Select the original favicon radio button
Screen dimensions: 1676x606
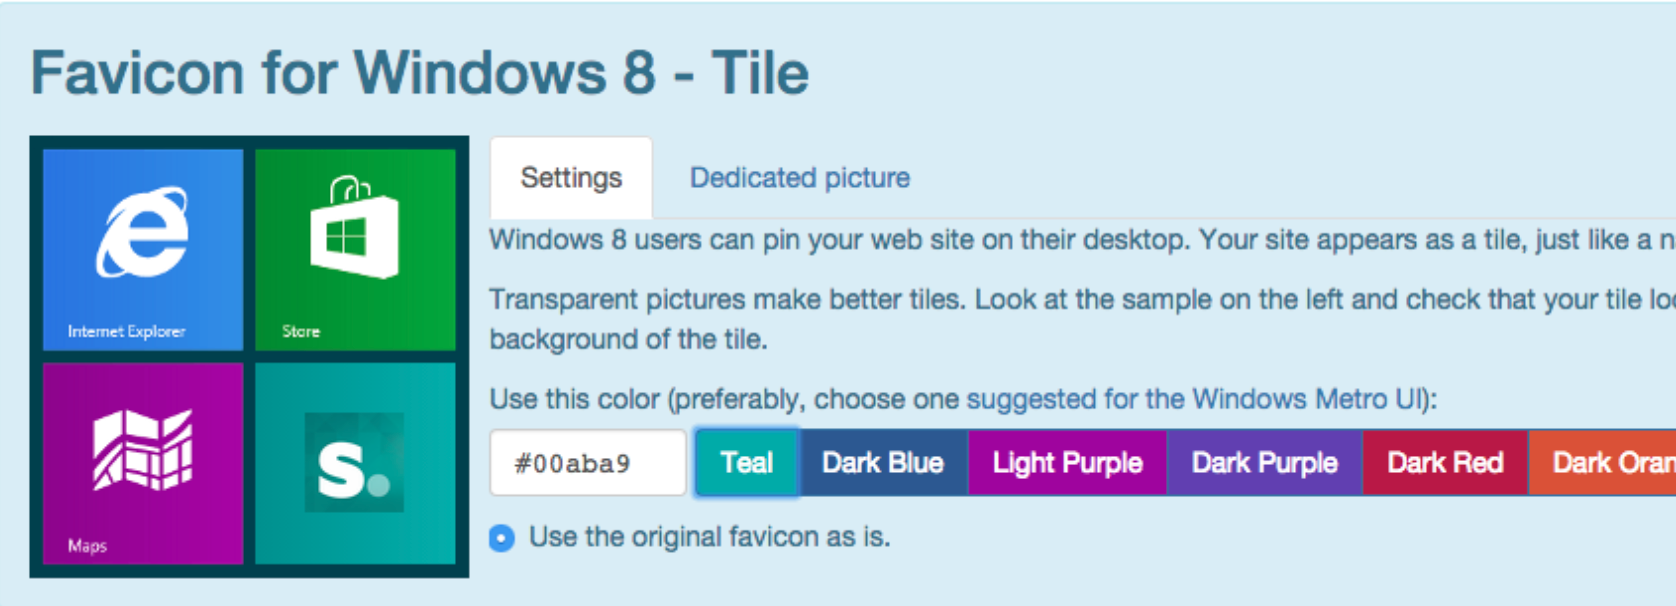click(x=502, y=538)
